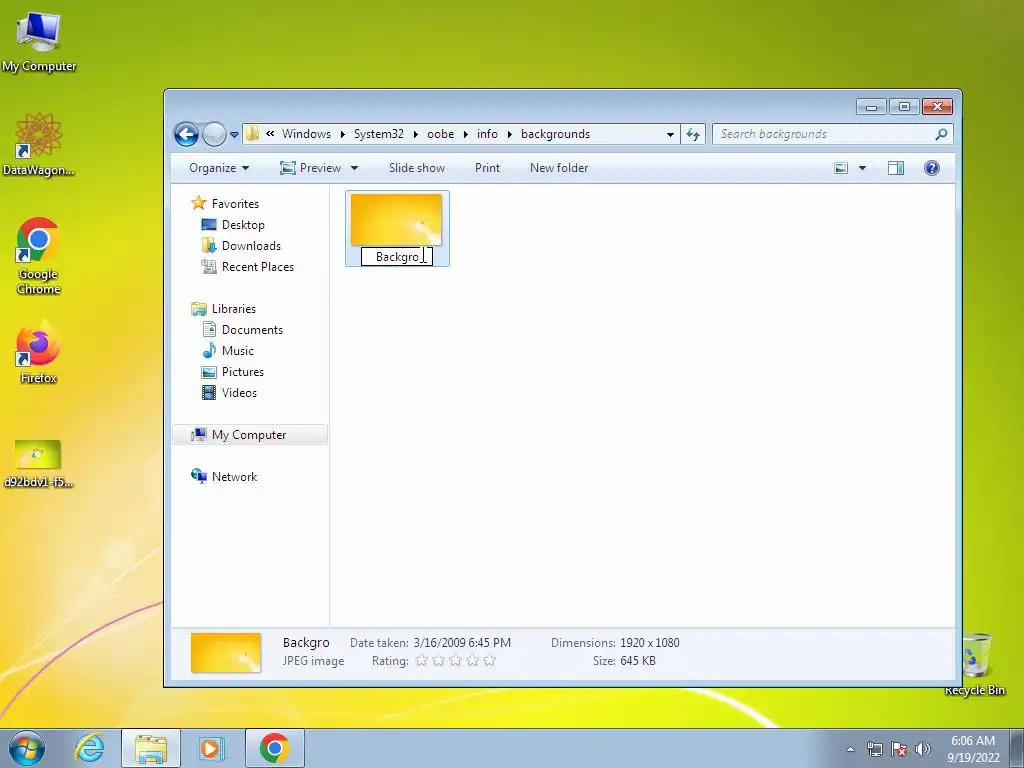The image size is (1024, 768).
Task: Select DataWagon desktop shortcut
Action: (x=39, y=144)
